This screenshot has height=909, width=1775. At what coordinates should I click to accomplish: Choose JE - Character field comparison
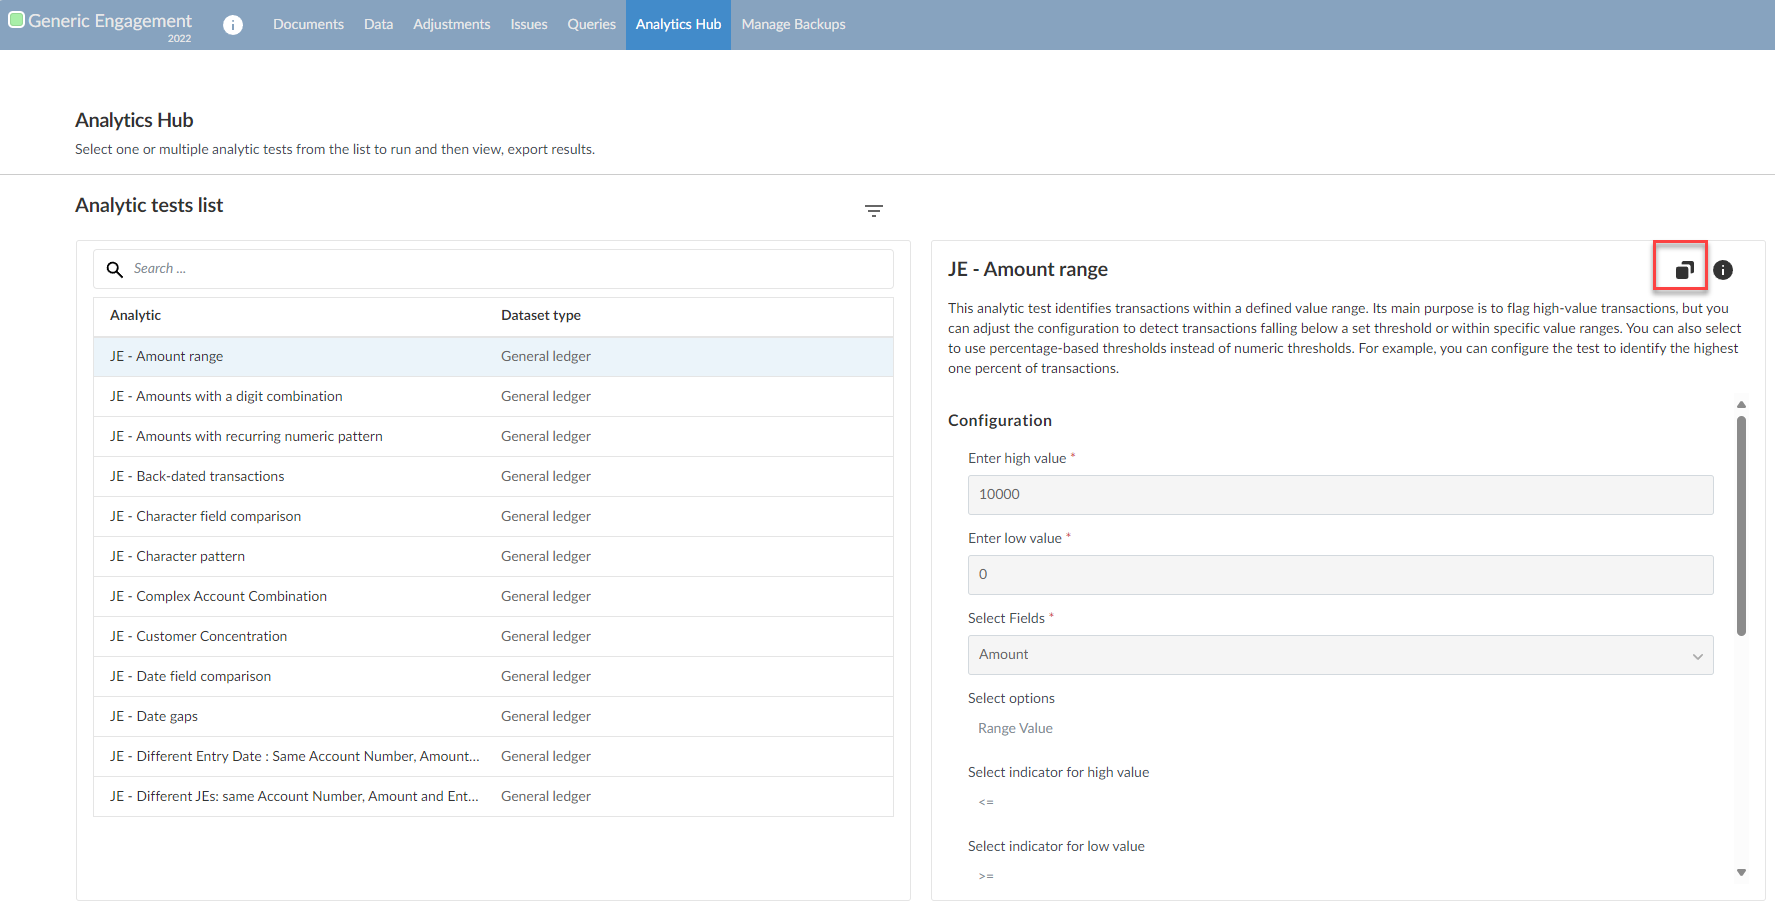point(493,517)
